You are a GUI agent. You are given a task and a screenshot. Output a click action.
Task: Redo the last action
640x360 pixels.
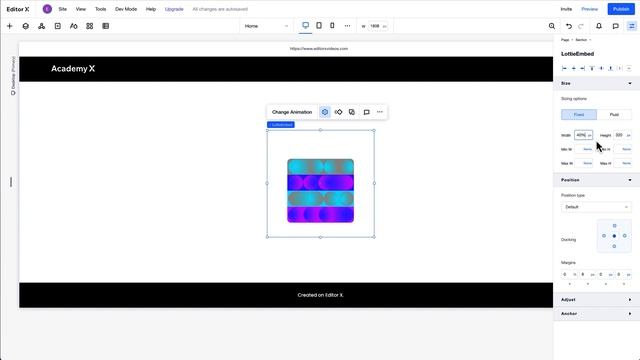[x=581, y=26]
